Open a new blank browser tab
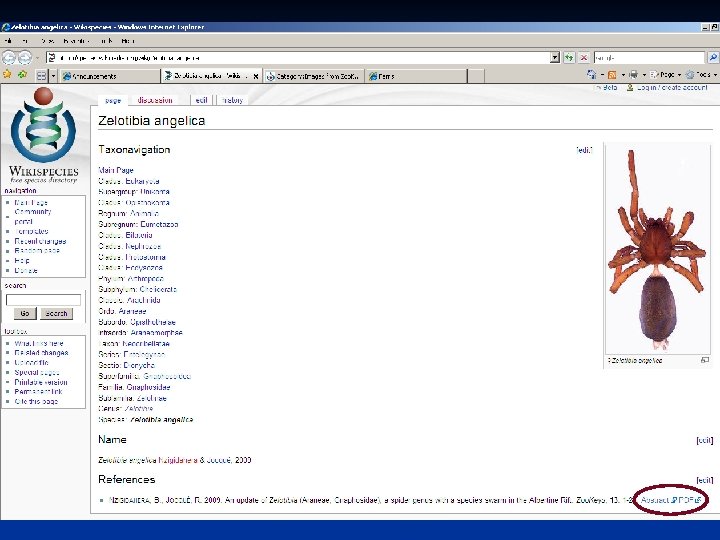The width and height of the screenshot is (720, 540). click(x=476, y=76)
